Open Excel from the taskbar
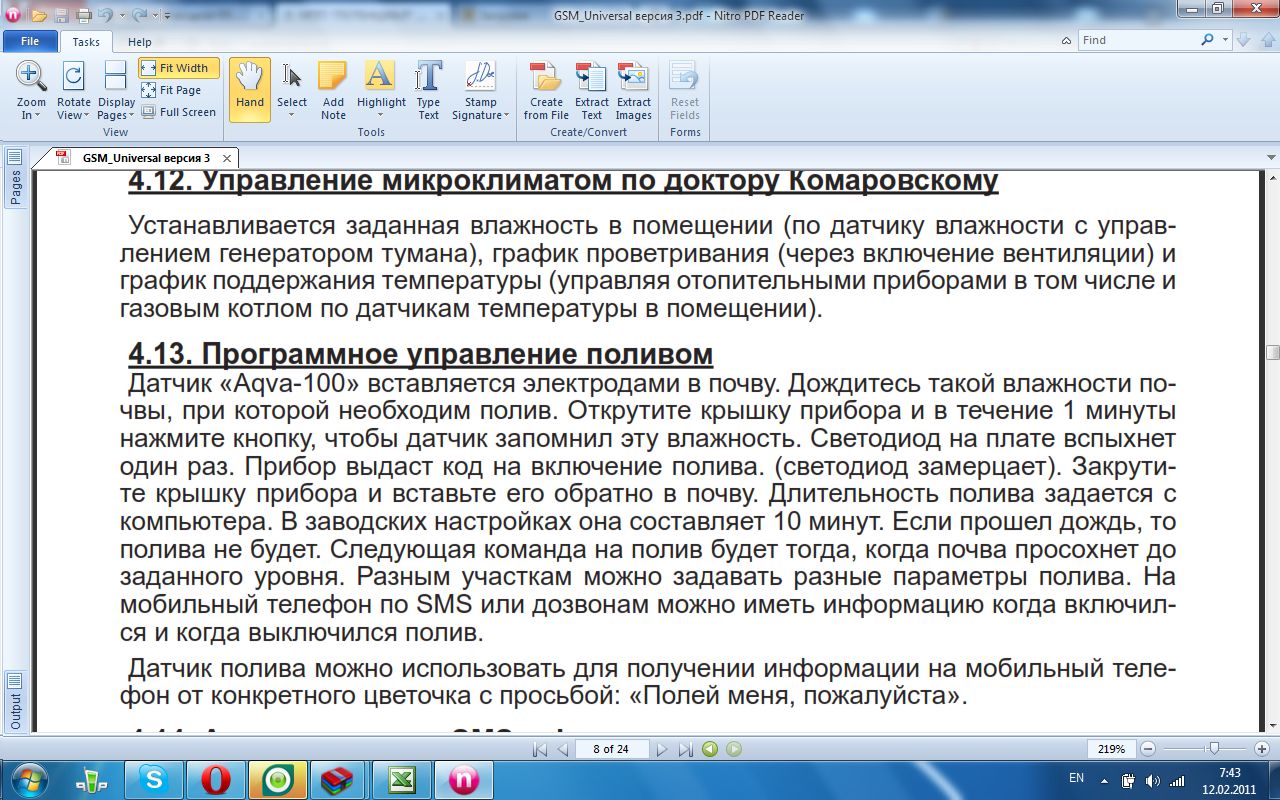 tap(402, 779)
